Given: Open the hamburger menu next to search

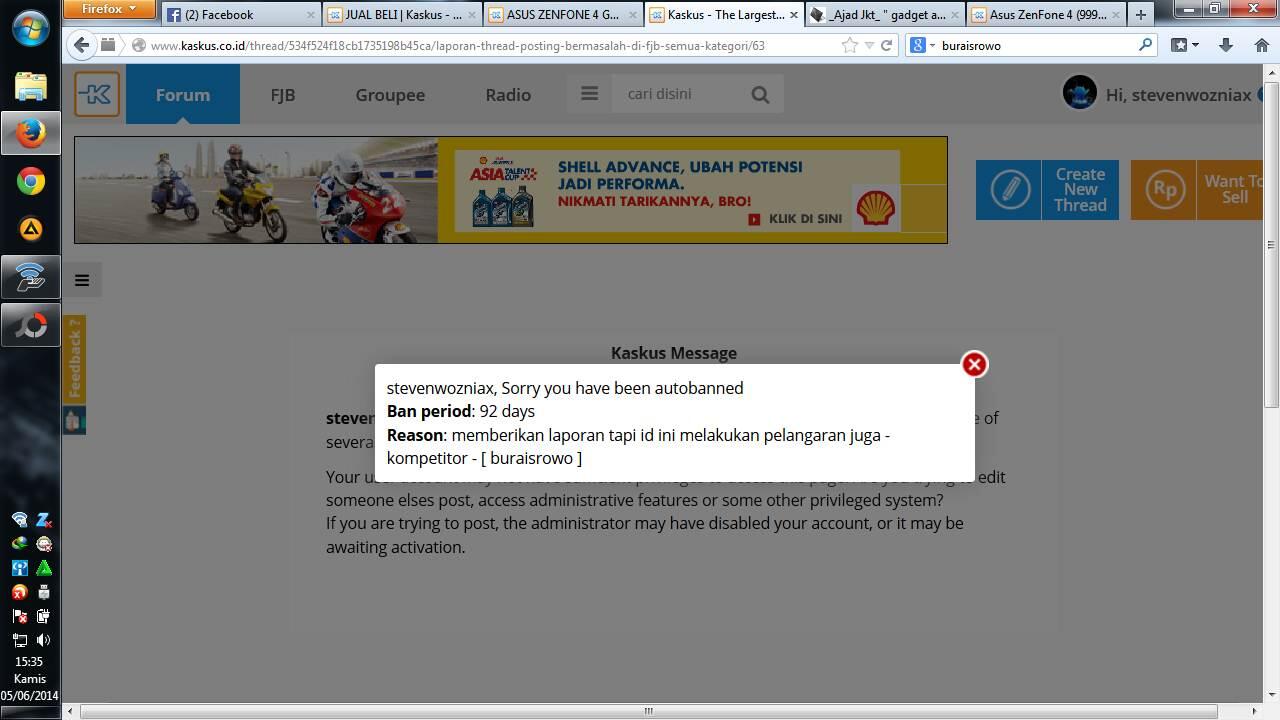Looking at the screenshot, I should [x=589, y=93].
